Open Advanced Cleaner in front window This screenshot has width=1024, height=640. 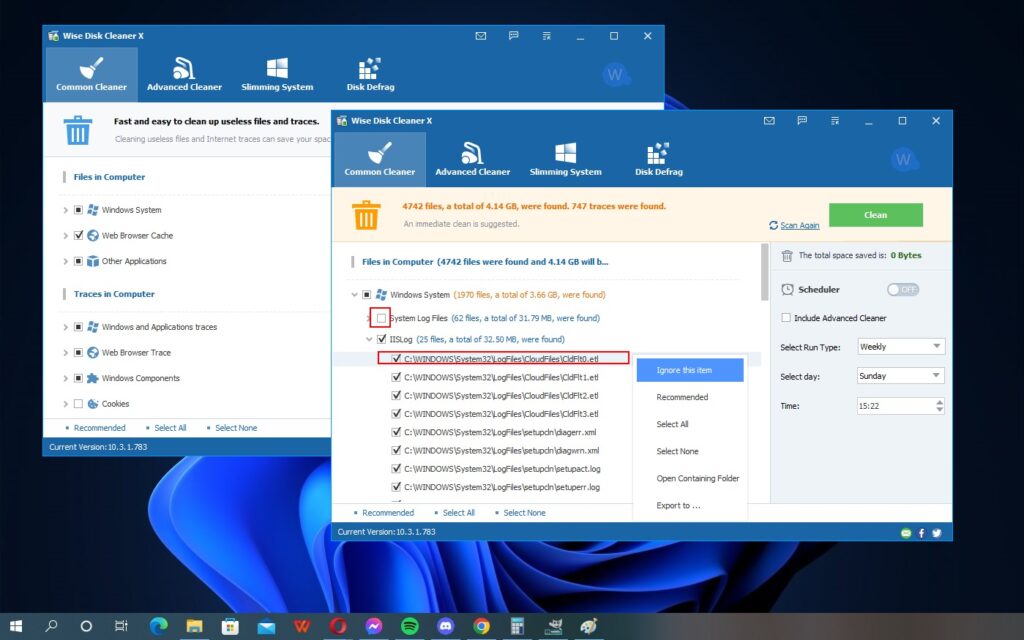coord(472,159)
